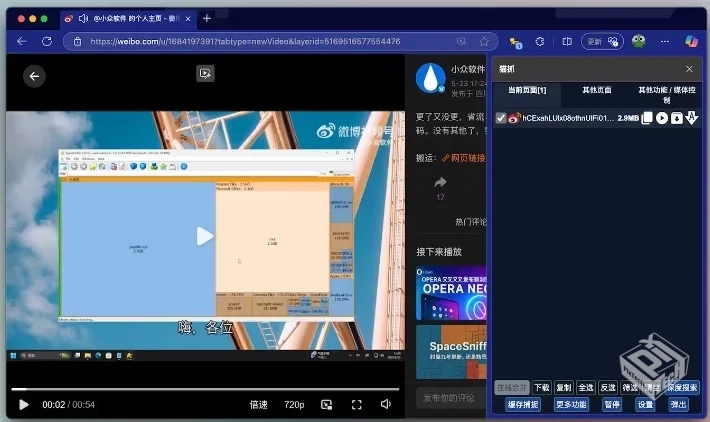710x422 pixels.
Task: Open 更多功能 more functions
Action: tap(571, 404)
